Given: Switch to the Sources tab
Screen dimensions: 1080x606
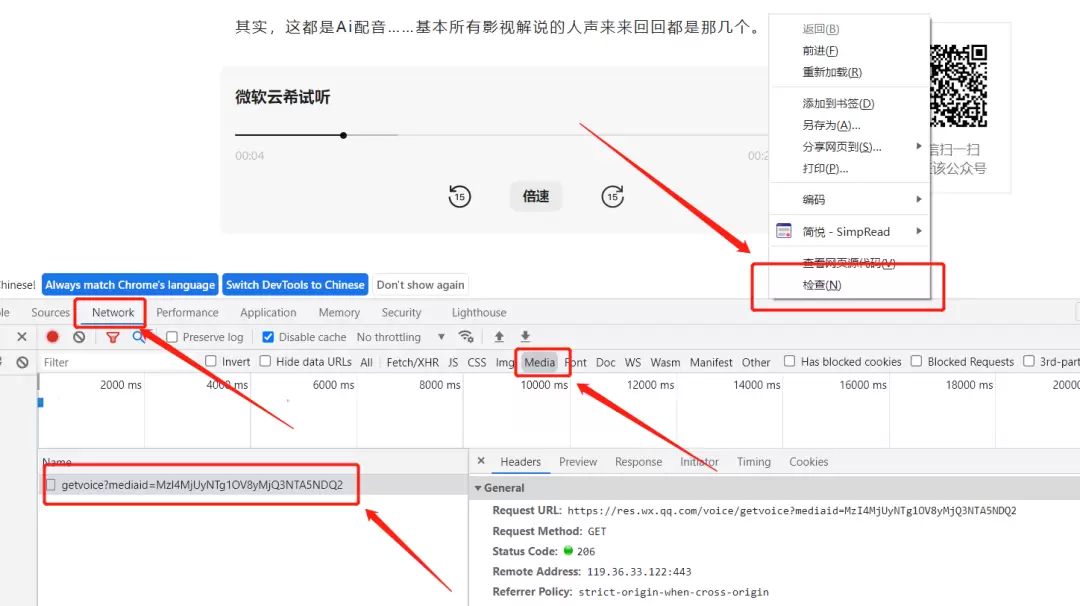Looking at the screenshot, I should [x=50, y=312].
